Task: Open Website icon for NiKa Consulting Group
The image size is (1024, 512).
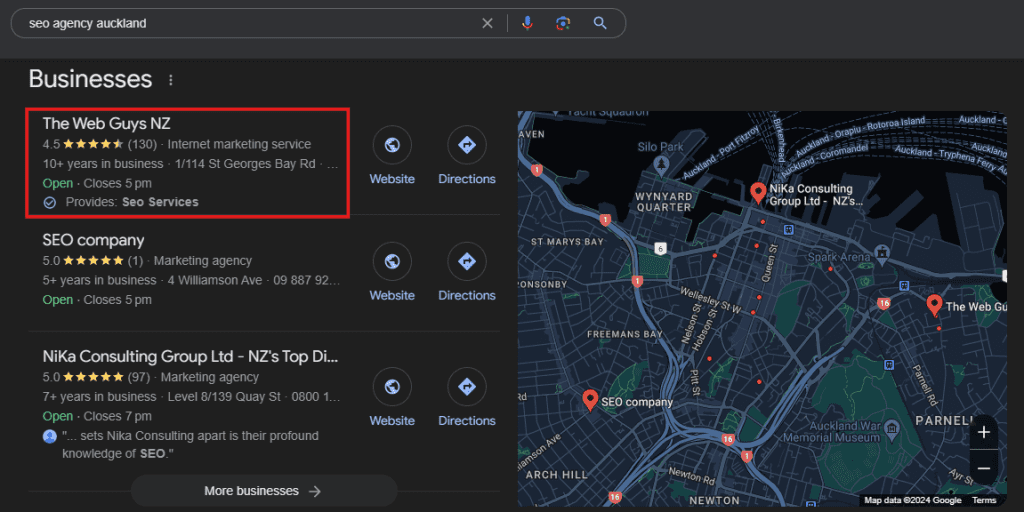Action: click(392, 387)
